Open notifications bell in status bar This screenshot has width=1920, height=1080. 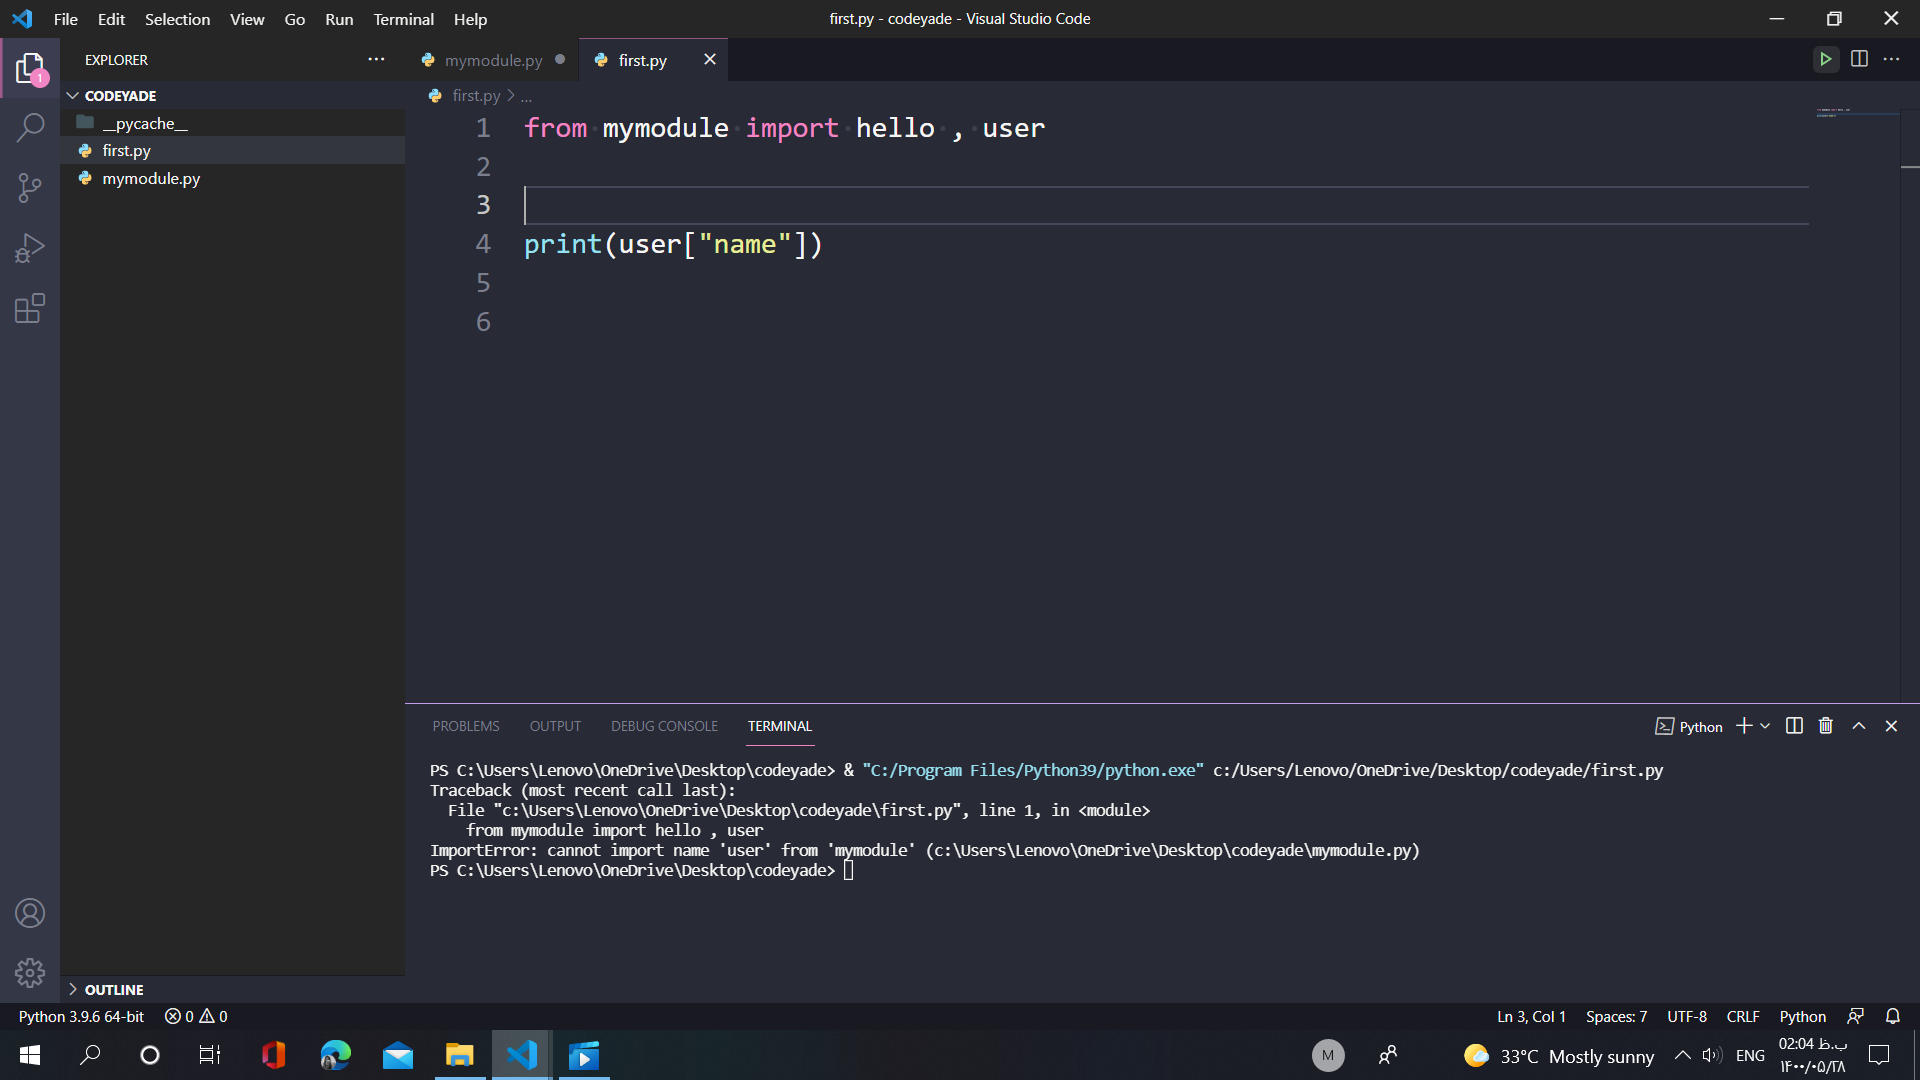(1892, 1016)
